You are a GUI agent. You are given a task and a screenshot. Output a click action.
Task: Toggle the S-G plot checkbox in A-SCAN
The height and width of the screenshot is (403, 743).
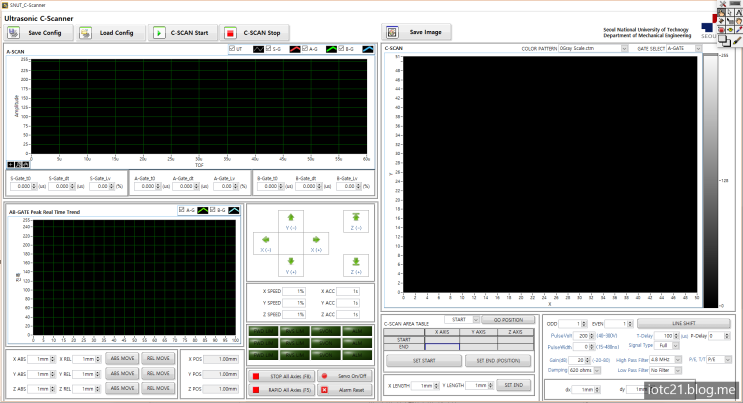click(269, 48)
